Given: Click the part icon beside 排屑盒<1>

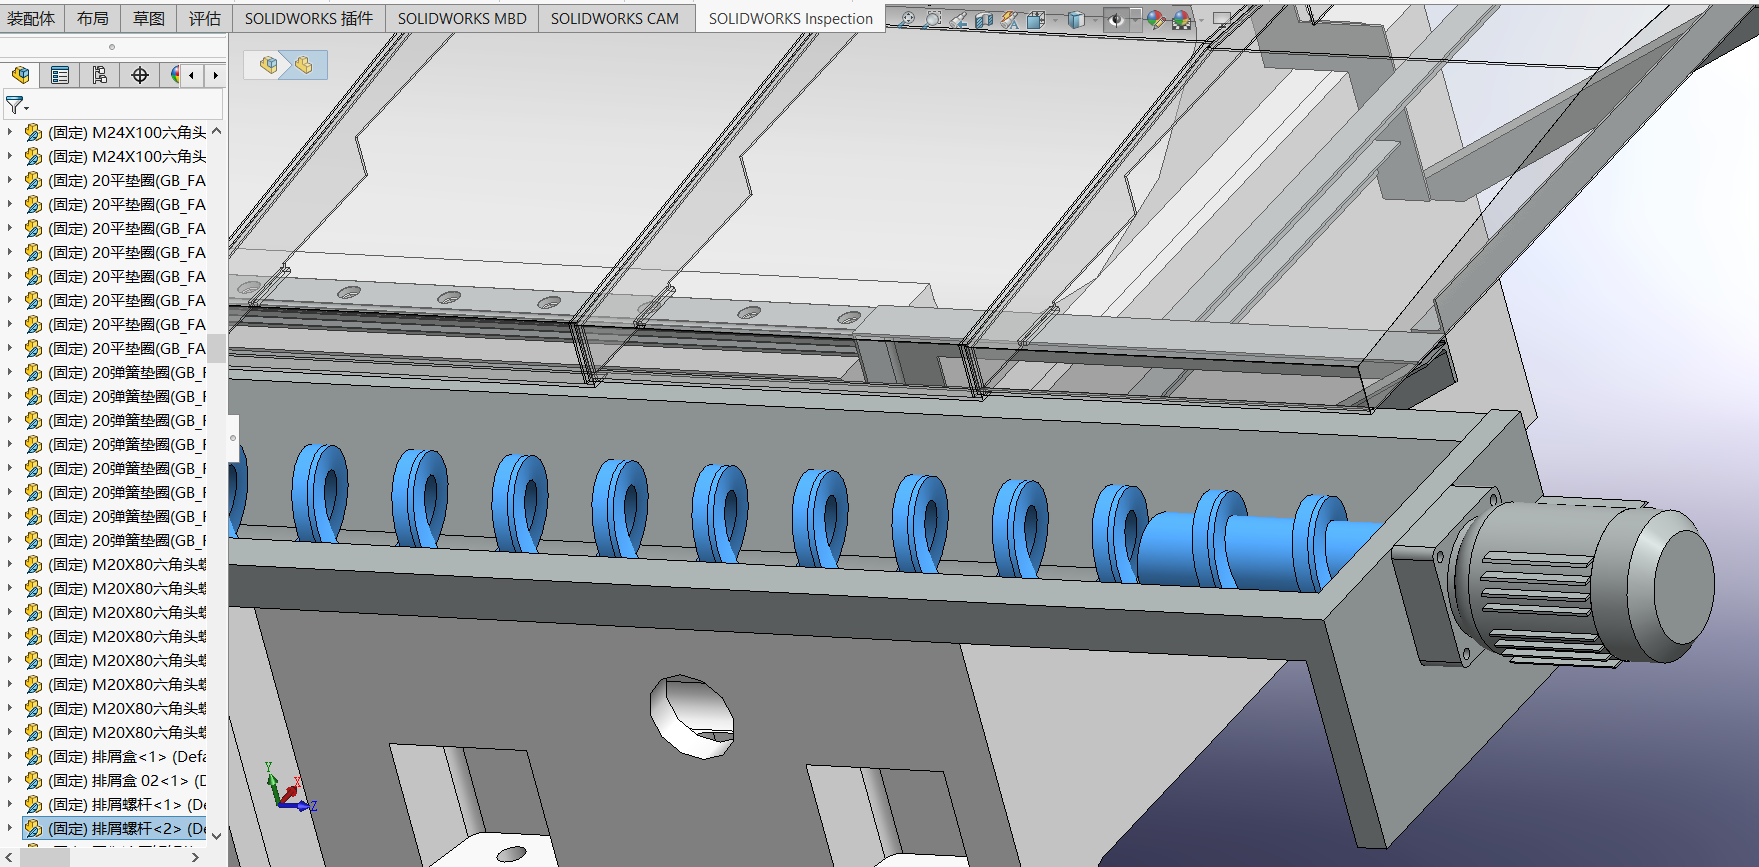Looking at the screenshot, I should point(33,756).
